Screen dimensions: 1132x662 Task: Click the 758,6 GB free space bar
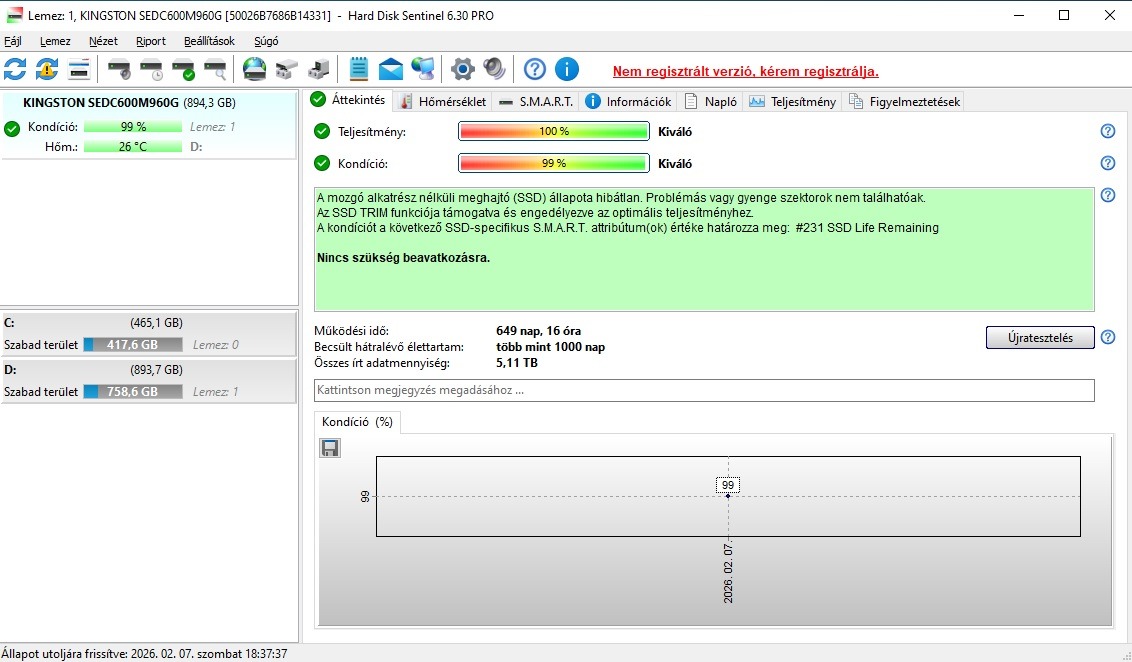click(133, 392)
